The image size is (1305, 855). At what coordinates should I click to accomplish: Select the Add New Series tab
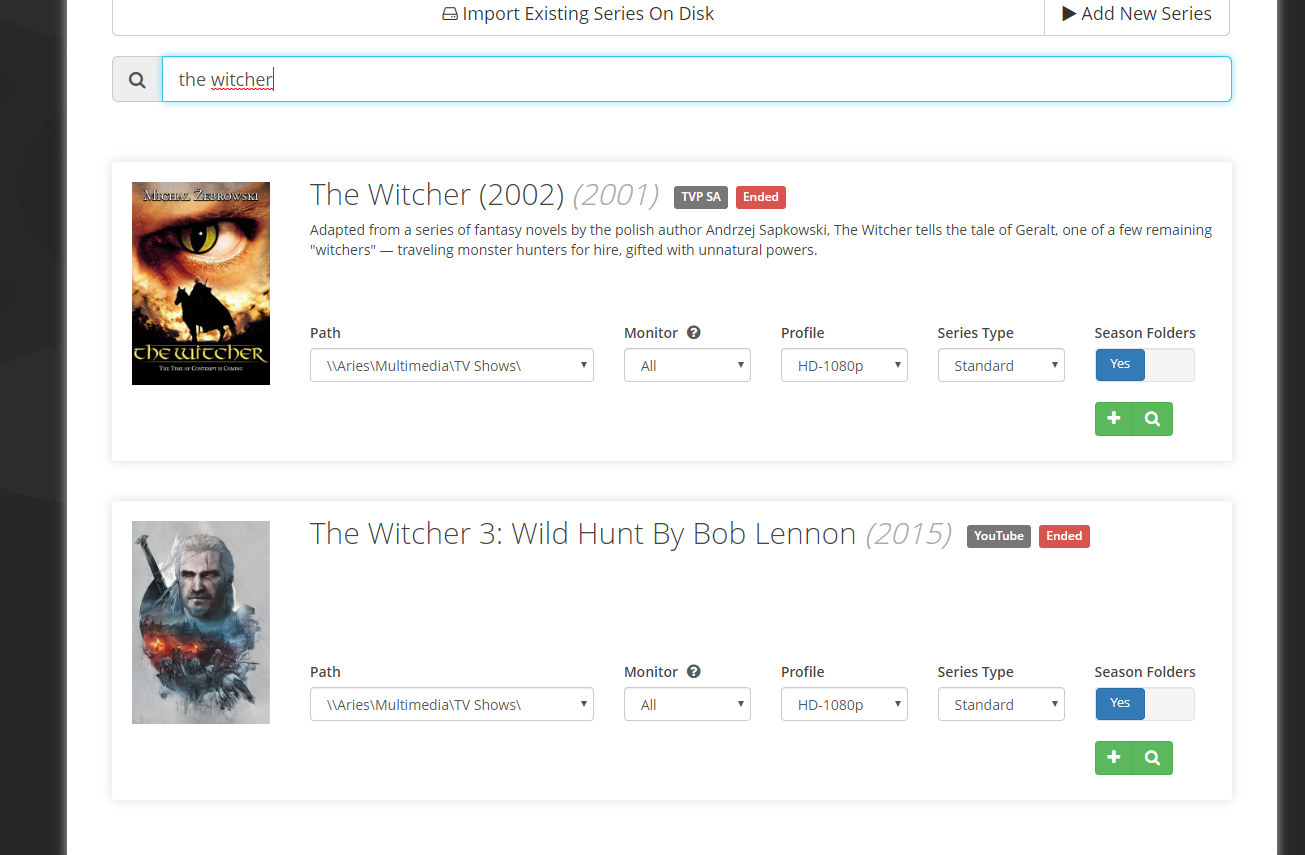tap(1136, 15)
